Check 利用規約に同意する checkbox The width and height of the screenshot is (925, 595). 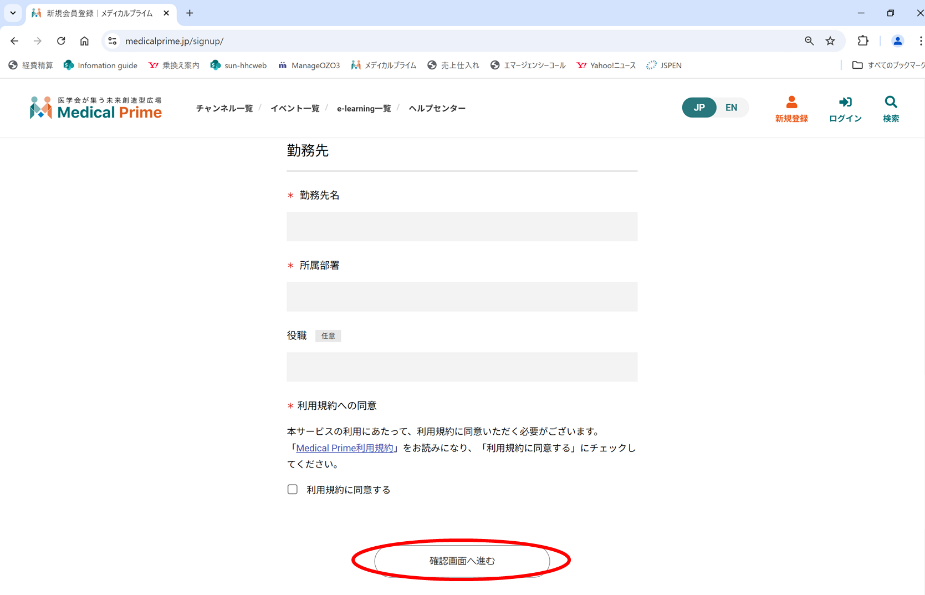[x=293, y=490]
